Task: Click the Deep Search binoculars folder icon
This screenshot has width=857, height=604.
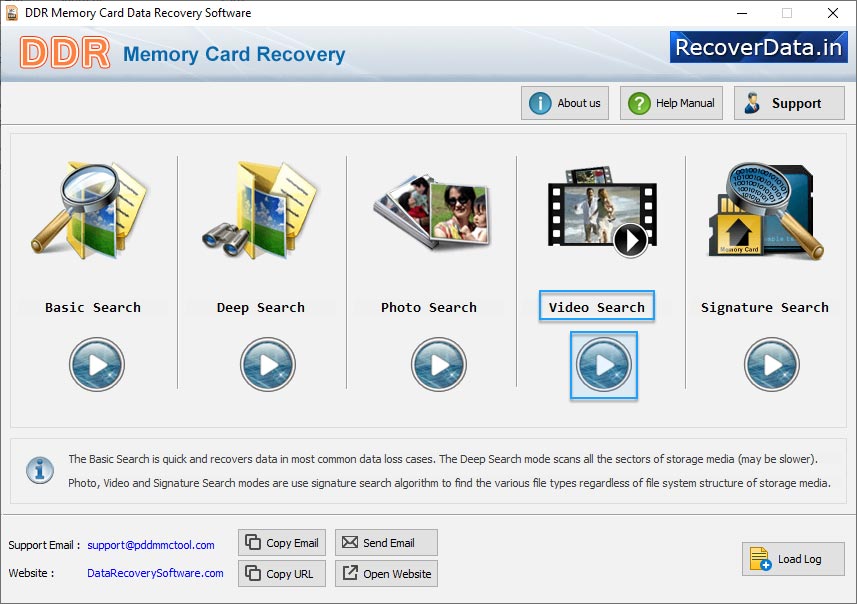Action: pos(260,210)
